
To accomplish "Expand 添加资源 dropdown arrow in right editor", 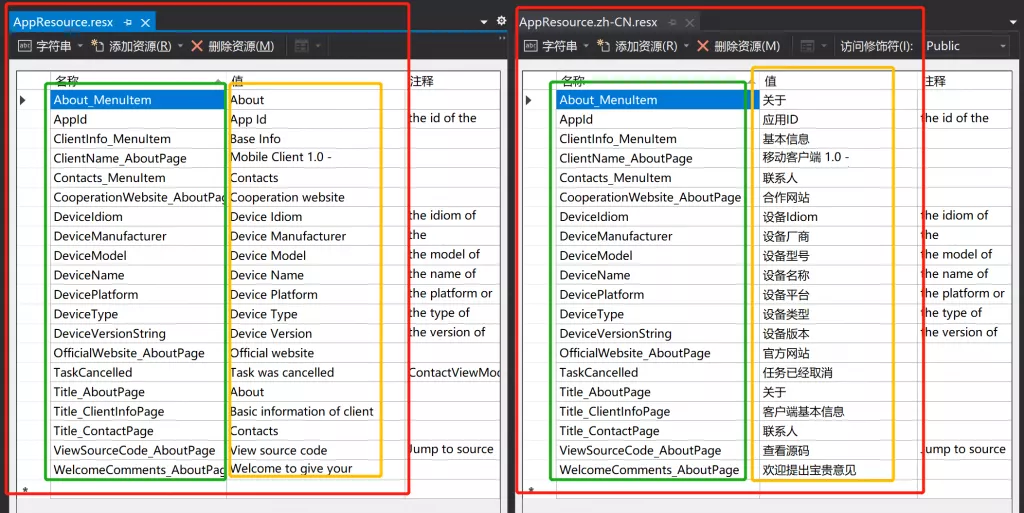I will [684, 46].
